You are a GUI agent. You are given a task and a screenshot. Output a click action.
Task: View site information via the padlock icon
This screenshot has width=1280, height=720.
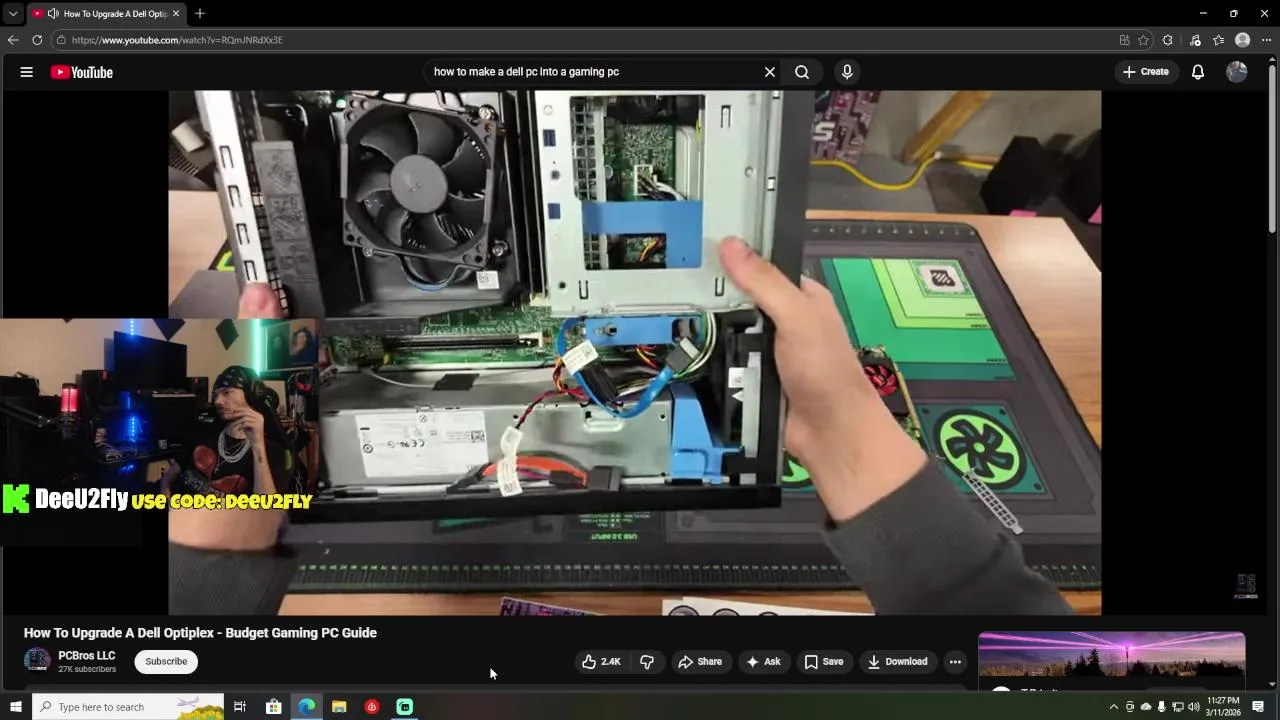click(x=61, y=40)
